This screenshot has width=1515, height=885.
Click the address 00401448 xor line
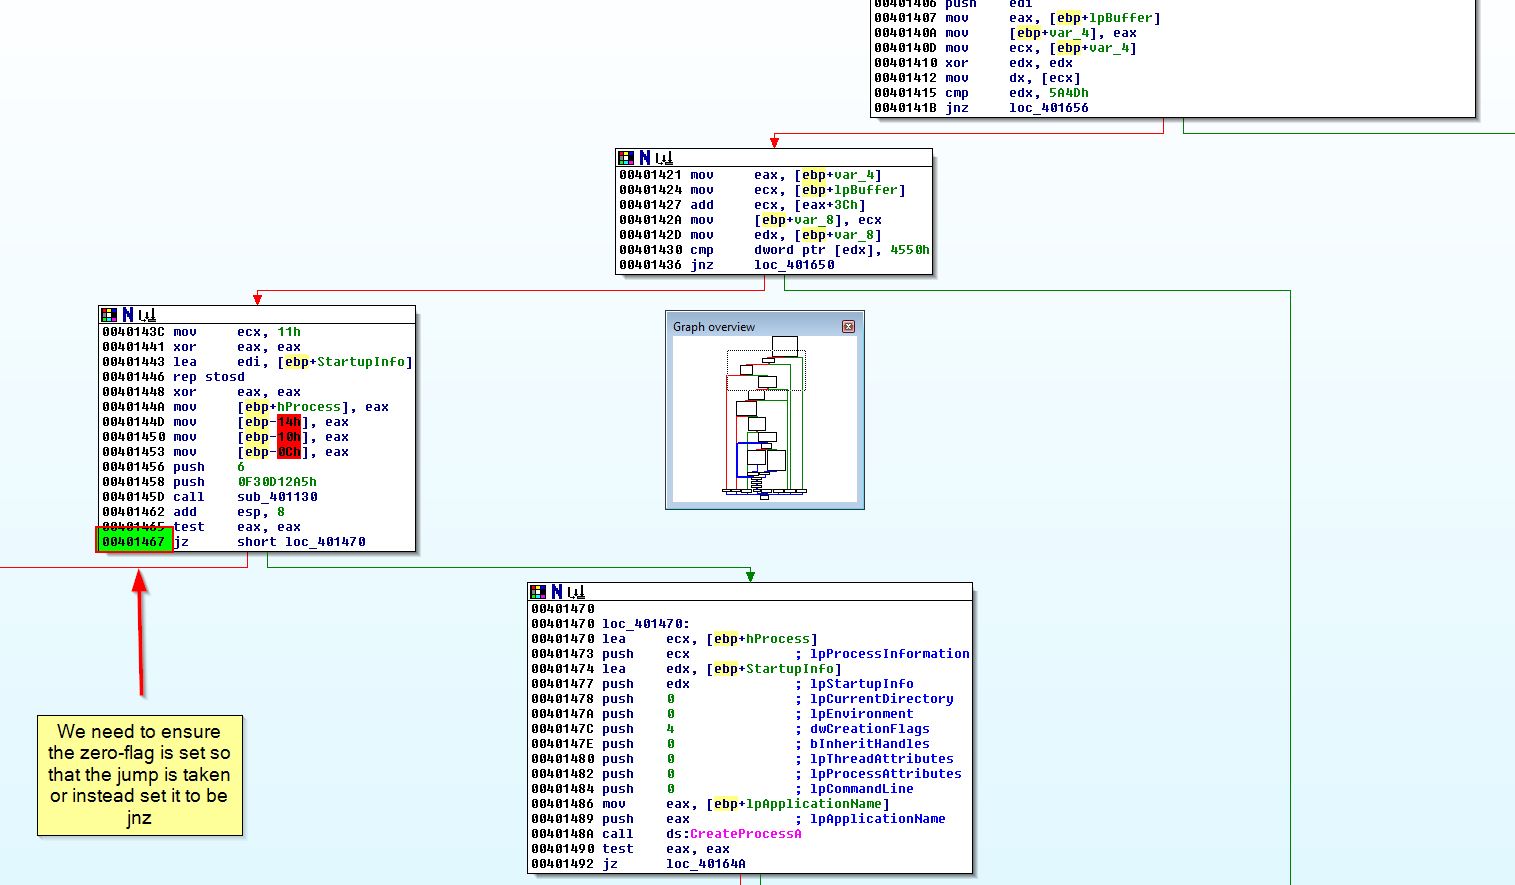[x=201, y=392]
